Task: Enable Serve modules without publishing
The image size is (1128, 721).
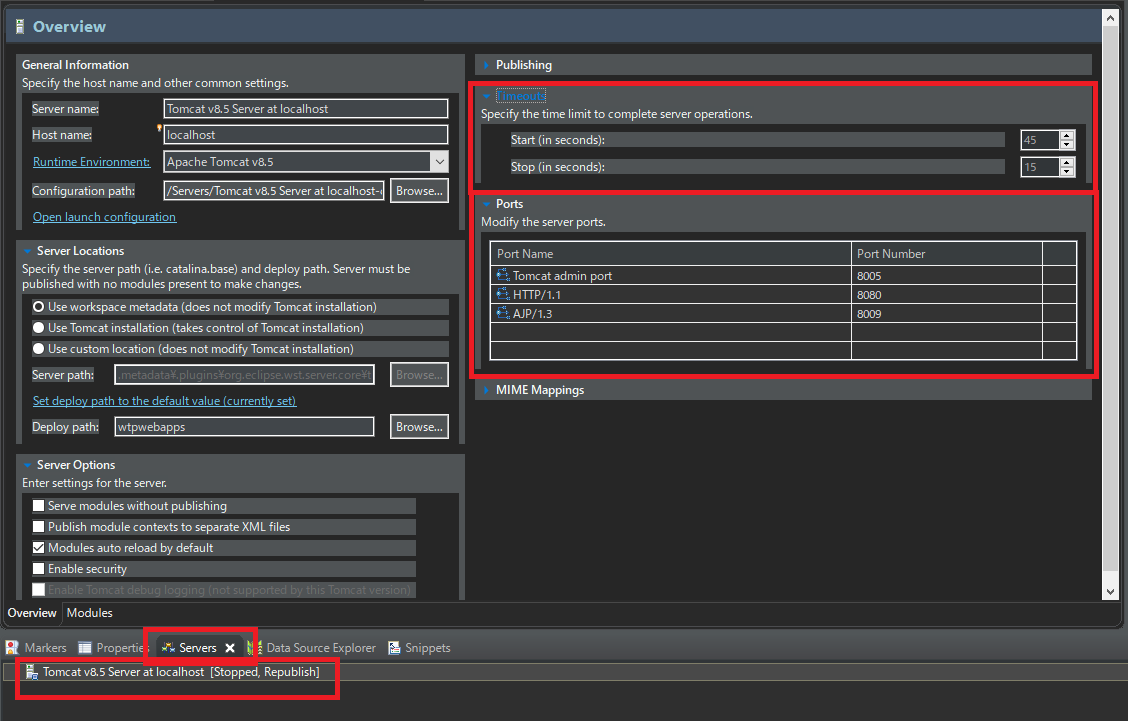Action: pyautogui.click(x=39, y=506)
